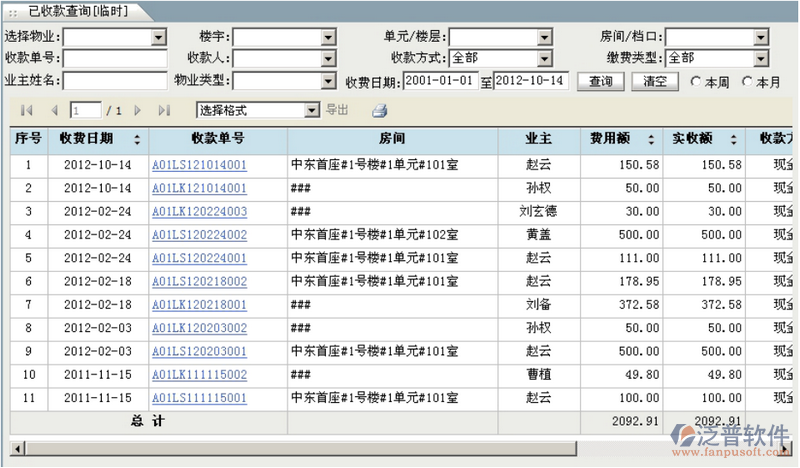Expand the 收款方式 dropdown
Viewport: 800px width, 468px height.
click(x=543, y=59)
